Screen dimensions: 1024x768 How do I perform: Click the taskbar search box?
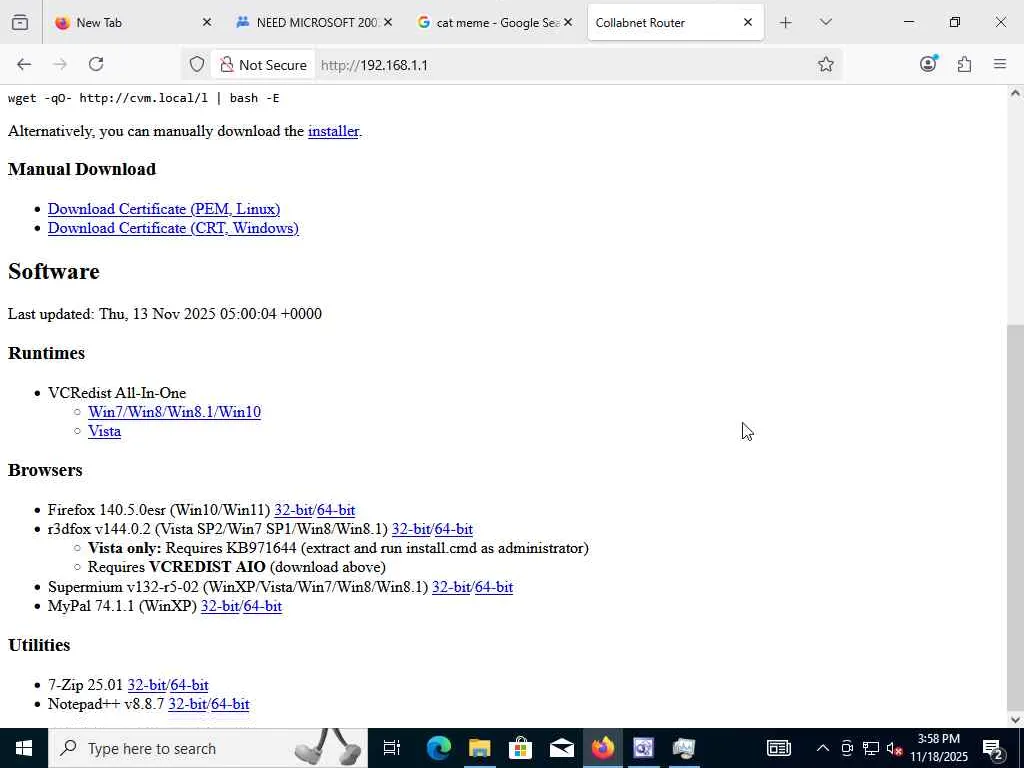pos(208,748)
